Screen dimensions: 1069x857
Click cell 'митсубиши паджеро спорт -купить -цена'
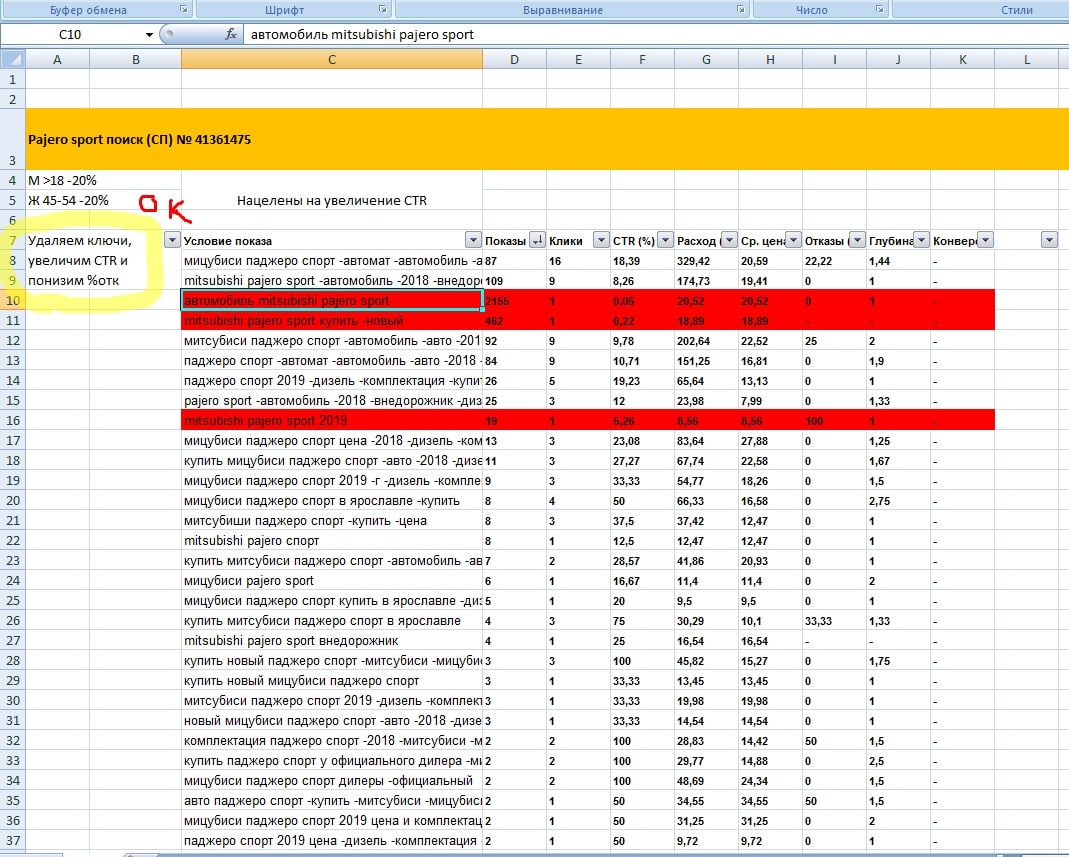click(332, 521)
